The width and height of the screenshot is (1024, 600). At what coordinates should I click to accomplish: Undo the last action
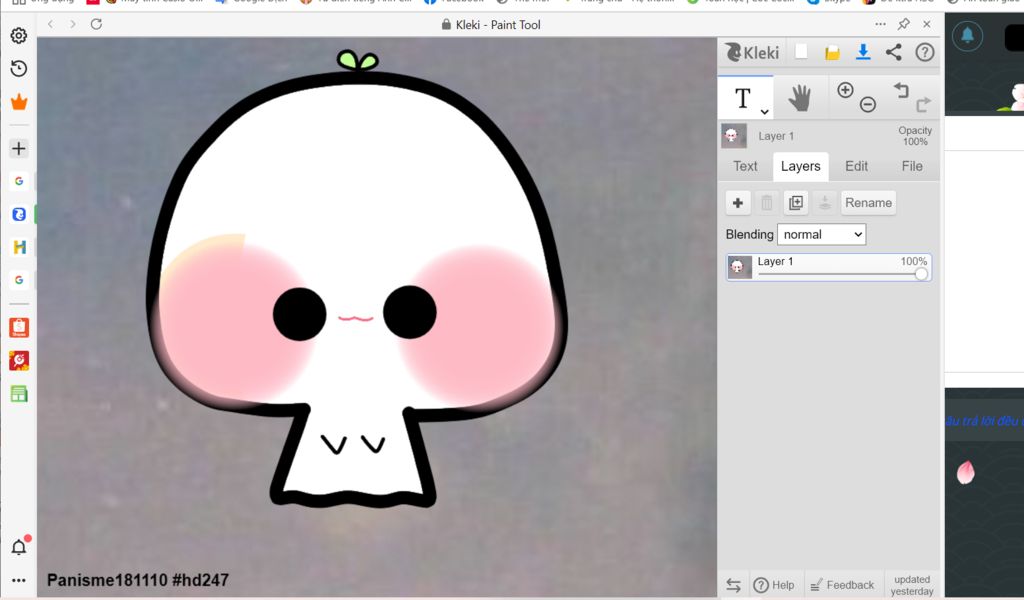click(x=901, y=89)
